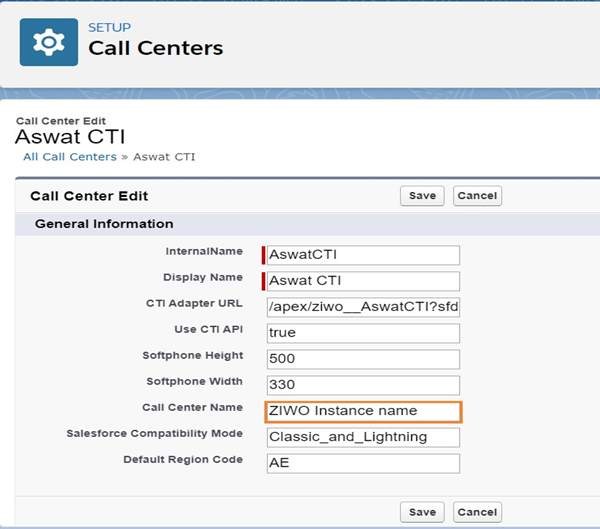
Task: Select the CTI Adapter URL field
Action: tap(363, 307)
